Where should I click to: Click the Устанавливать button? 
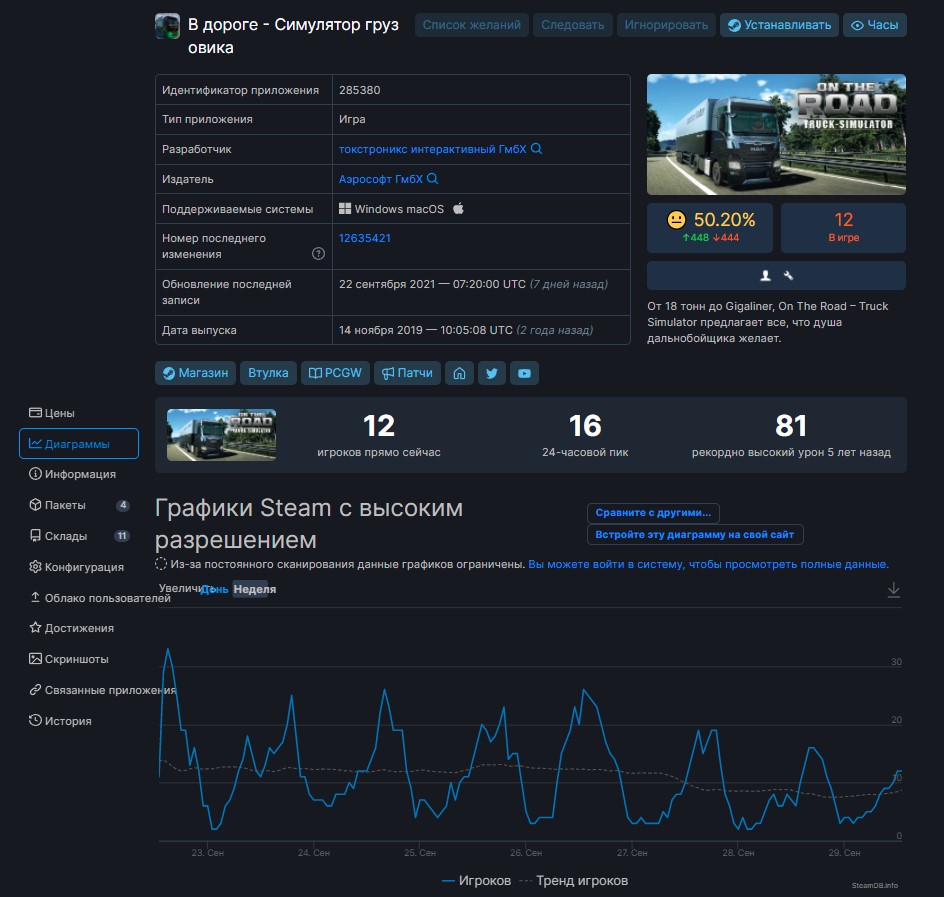coord(779,25)
